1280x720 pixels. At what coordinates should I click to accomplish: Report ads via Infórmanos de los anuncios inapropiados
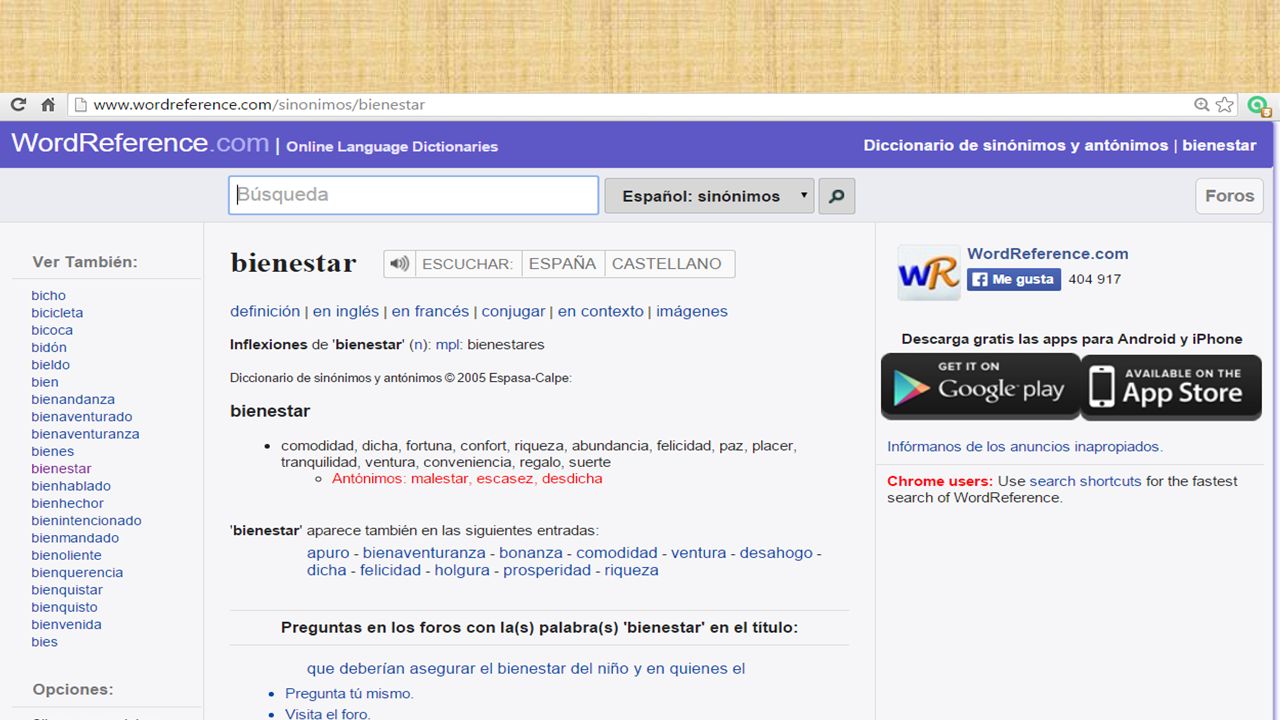[x=1025, y=447]
